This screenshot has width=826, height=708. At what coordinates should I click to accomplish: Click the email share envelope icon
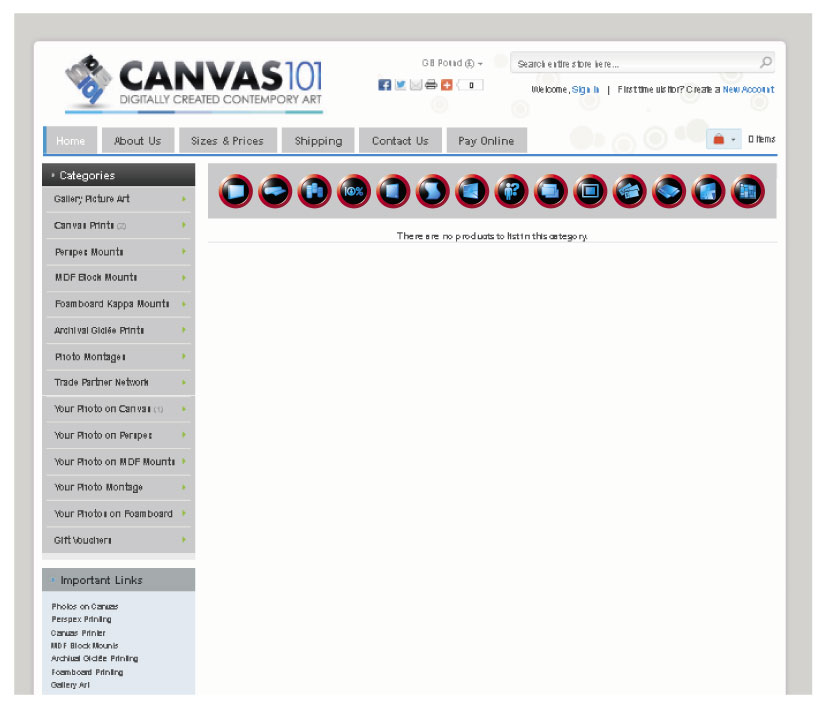415,85
